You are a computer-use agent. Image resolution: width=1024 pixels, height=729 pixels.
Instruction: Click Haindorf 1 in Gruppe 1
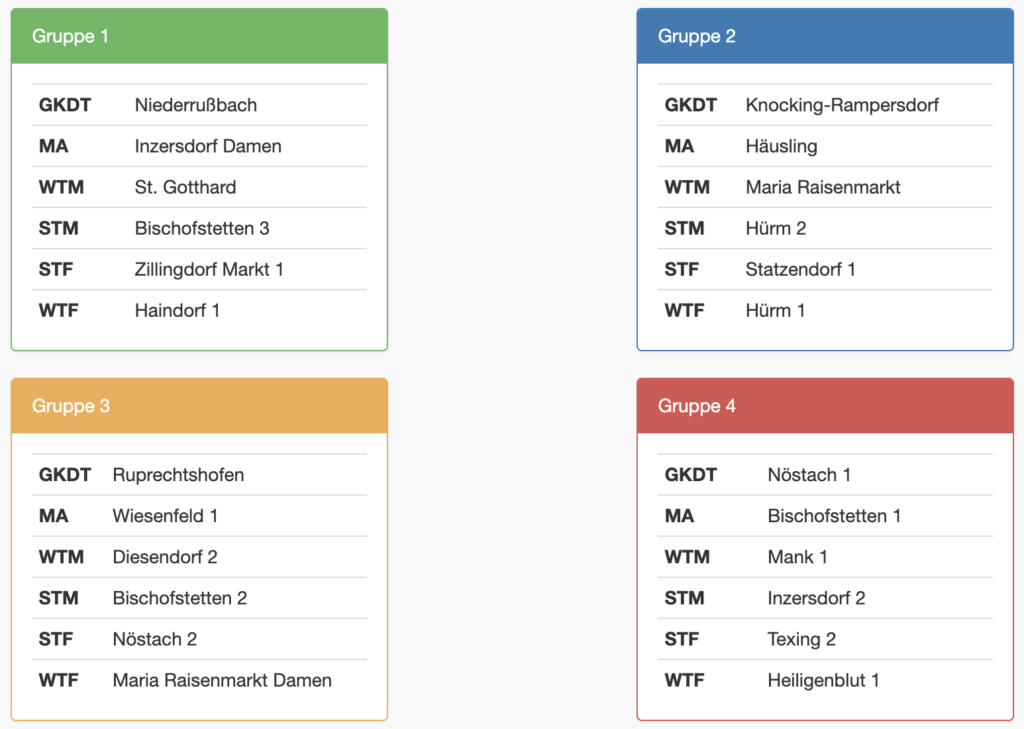pyautogui.click(x=177, y=310)
